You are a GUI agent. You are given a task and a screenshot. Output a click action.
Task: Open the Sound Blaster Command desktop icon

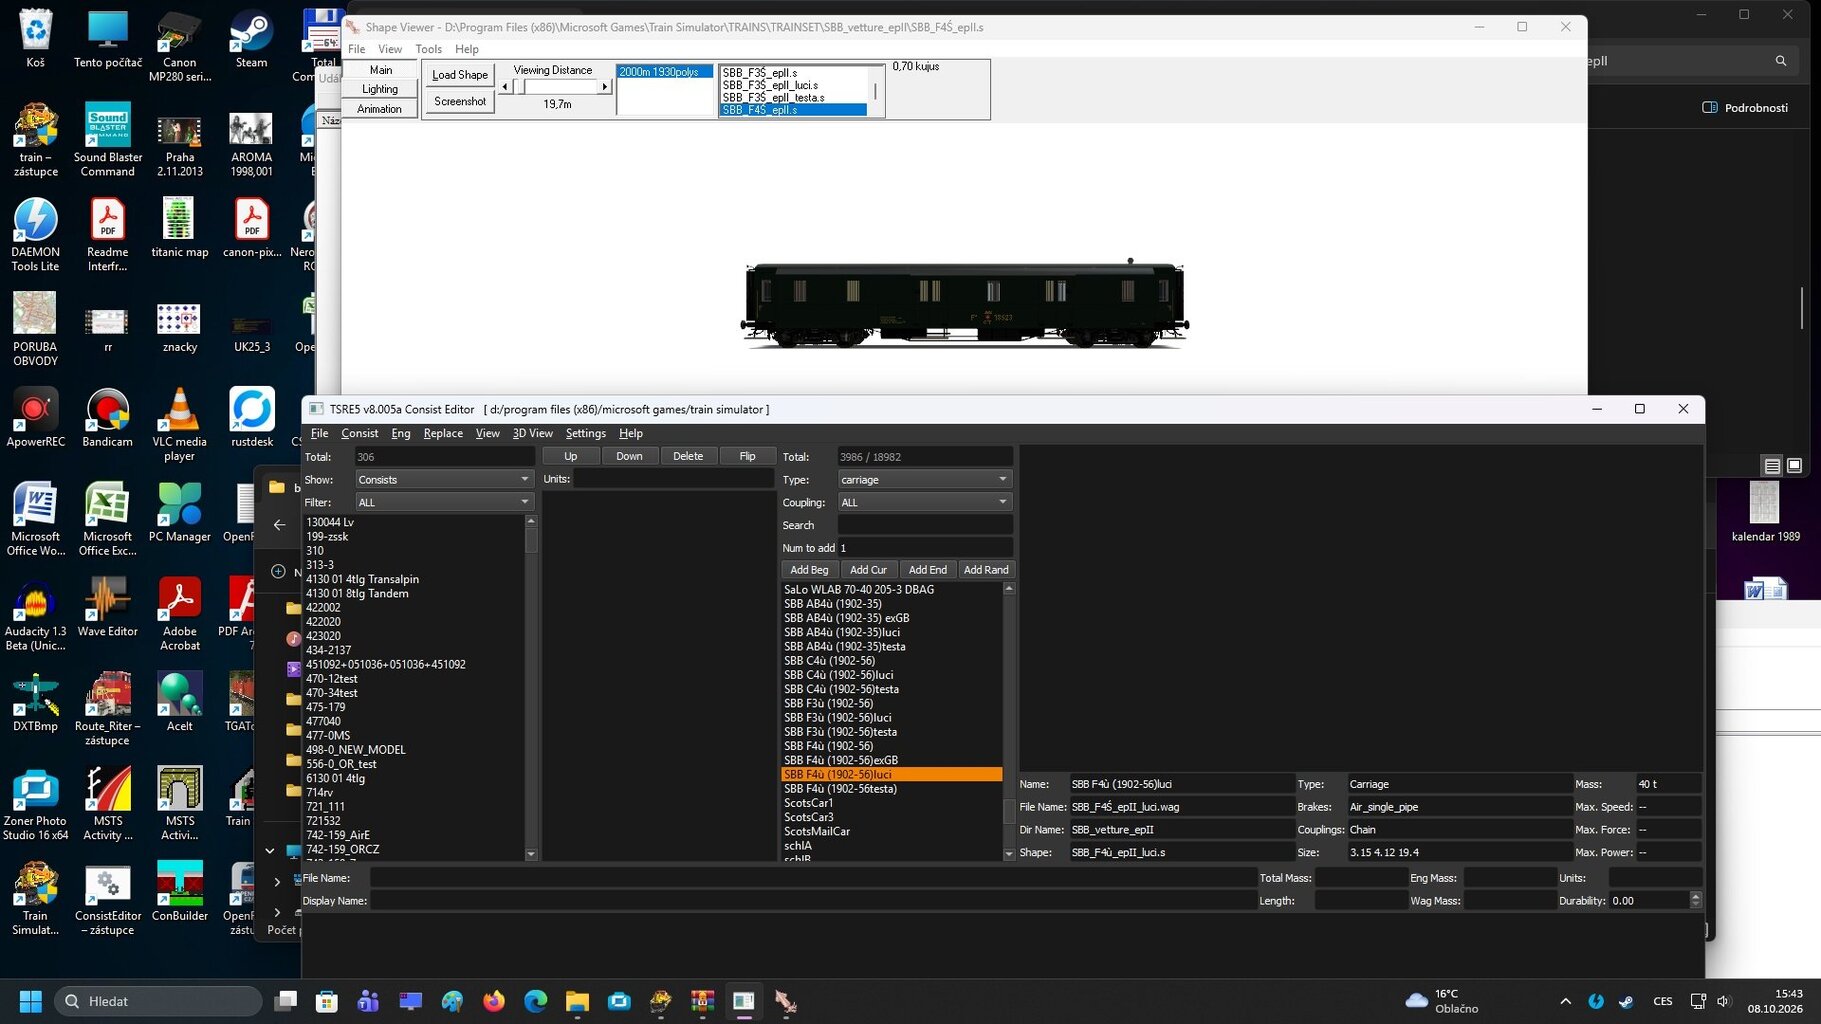107,139
